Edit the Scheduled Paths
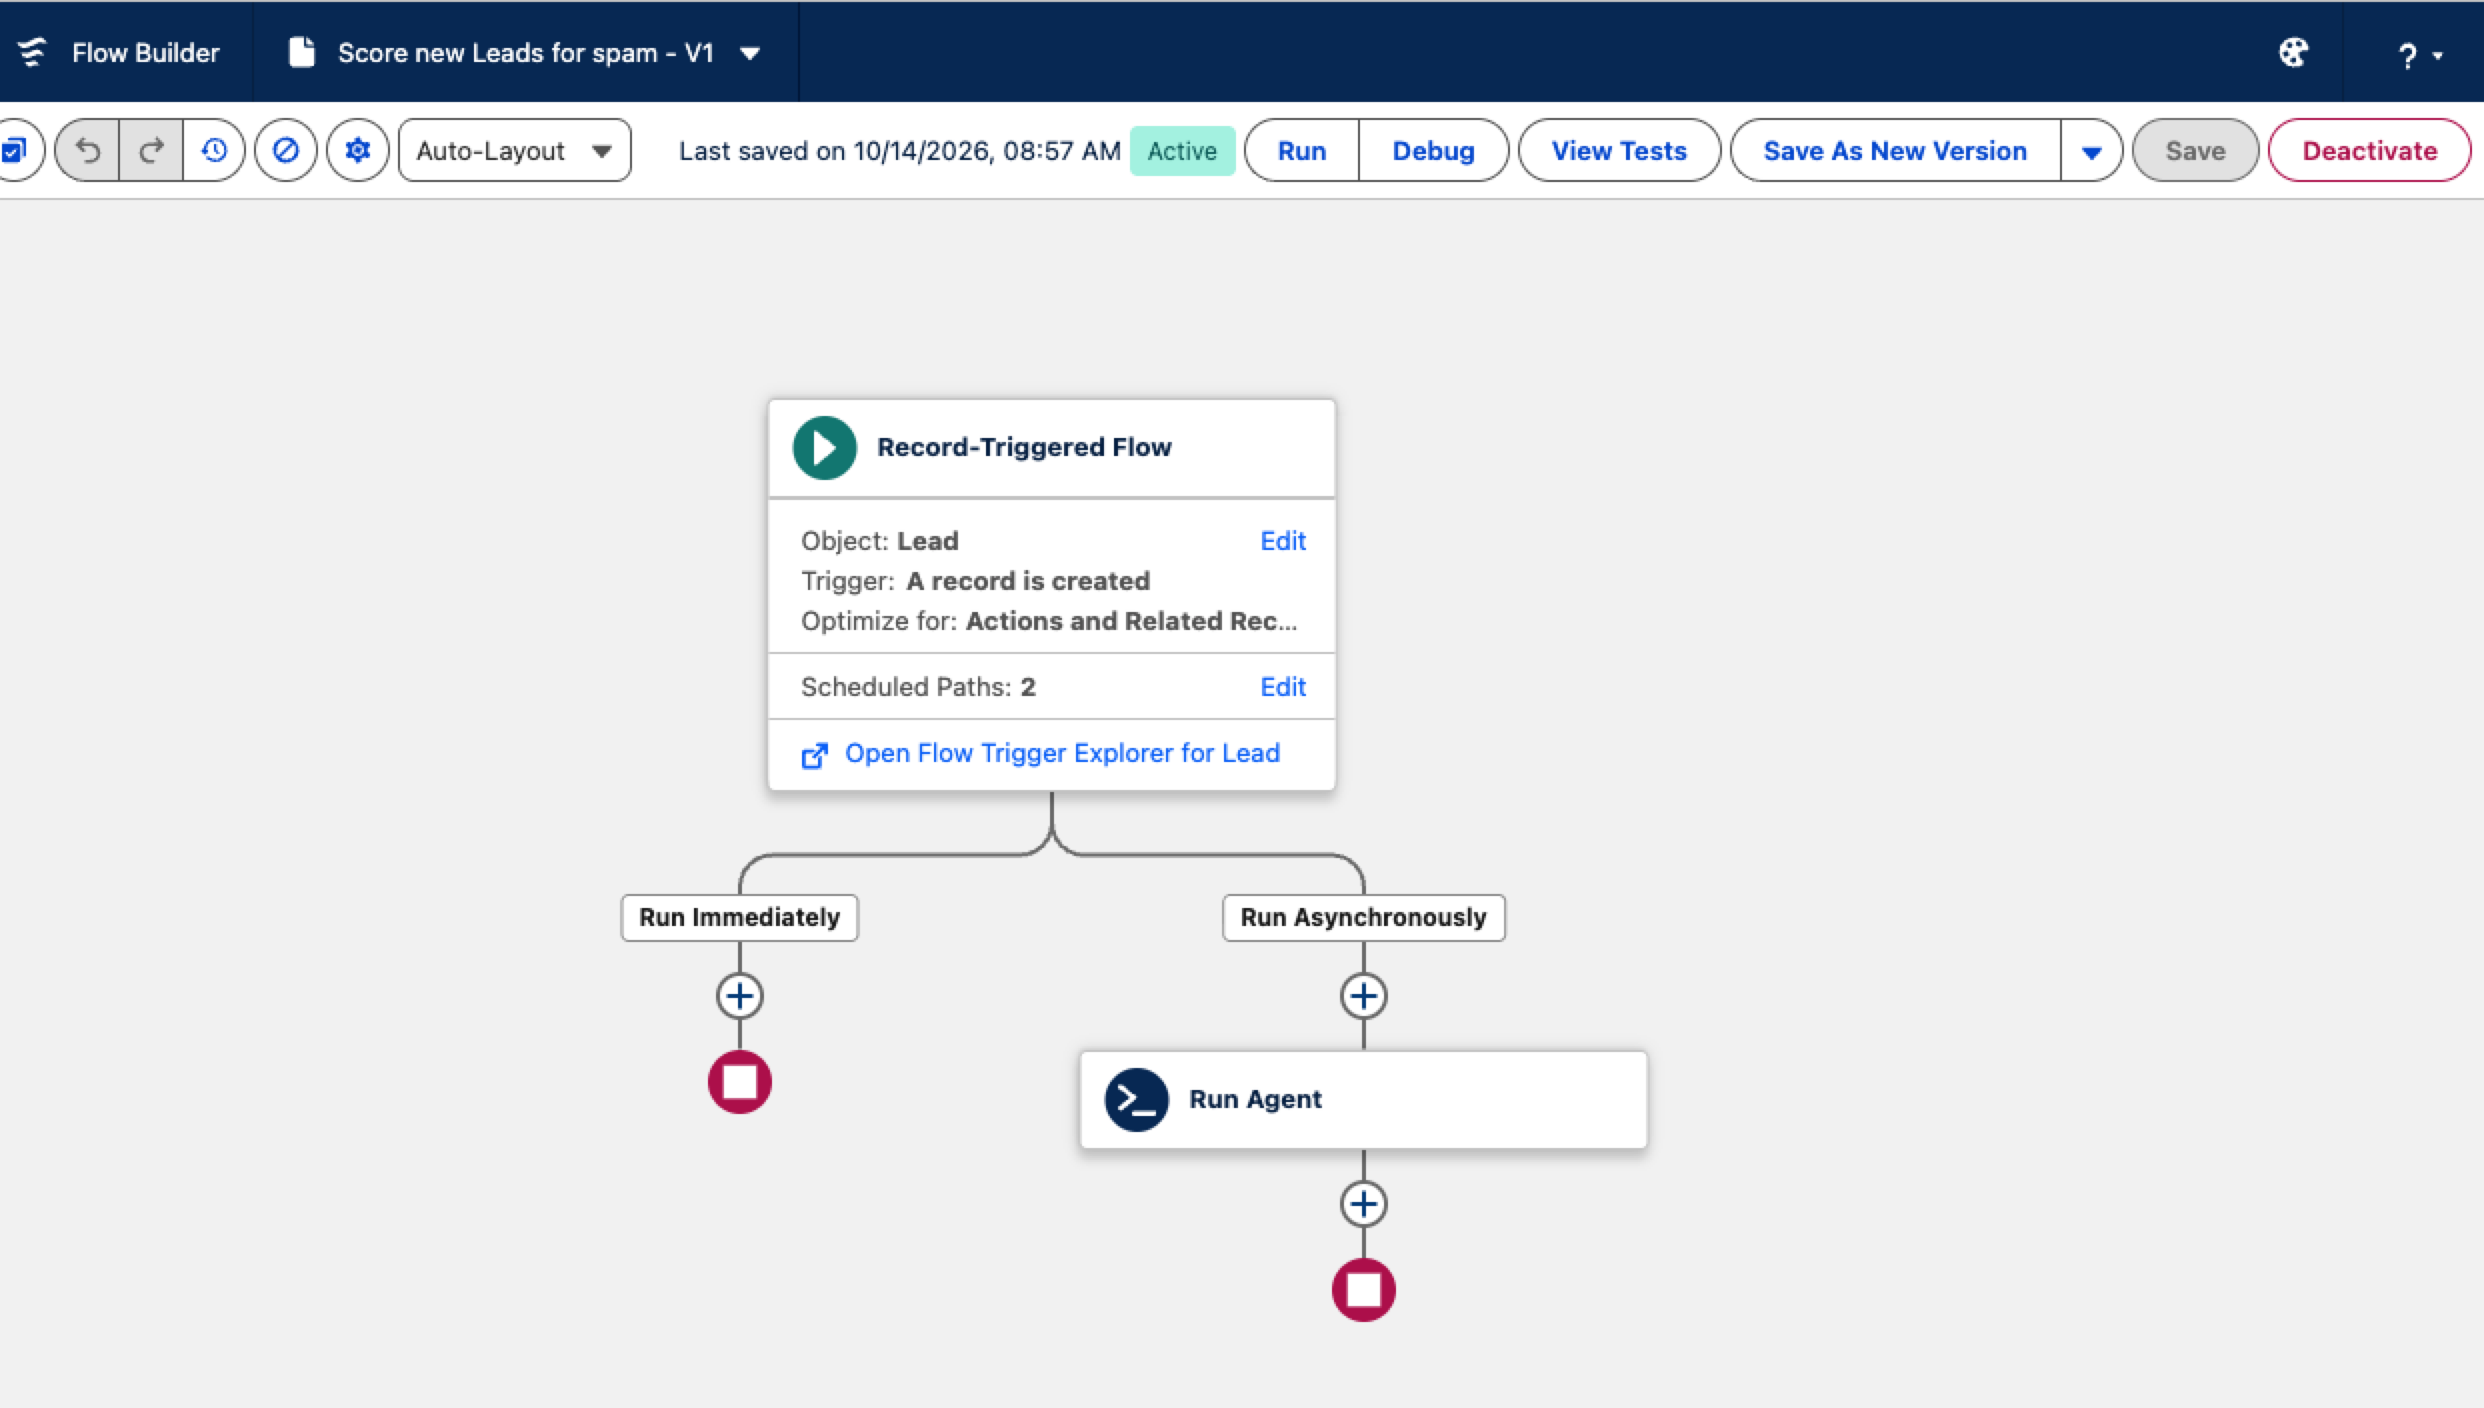2484x1408 pixels. click(x=1282, y=687)
